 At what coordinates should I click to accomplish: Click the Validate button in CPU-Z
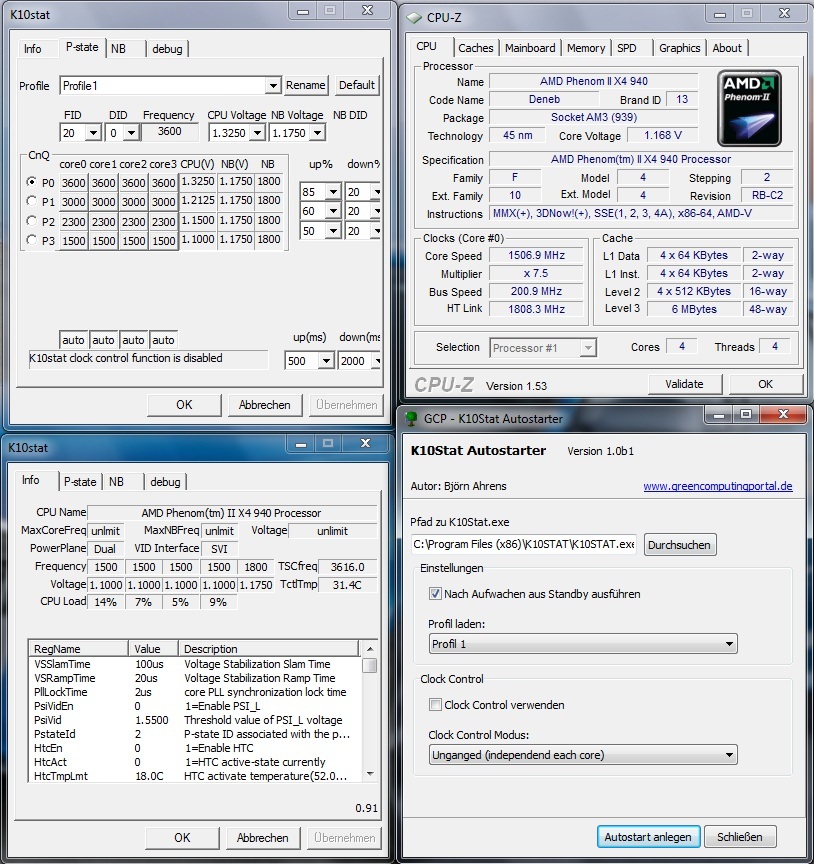click(x=684, y=384)
